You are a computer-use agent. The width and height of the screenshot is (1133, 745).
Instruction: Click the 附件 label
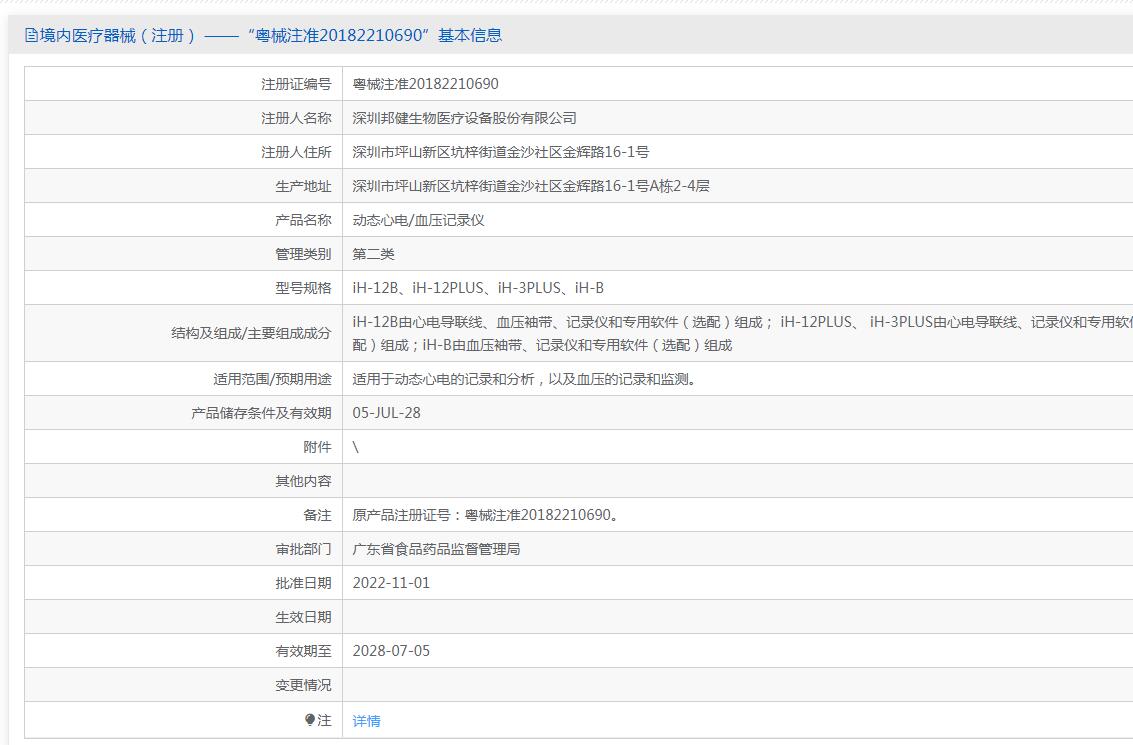pyautogui.click(x=317, y=447)
